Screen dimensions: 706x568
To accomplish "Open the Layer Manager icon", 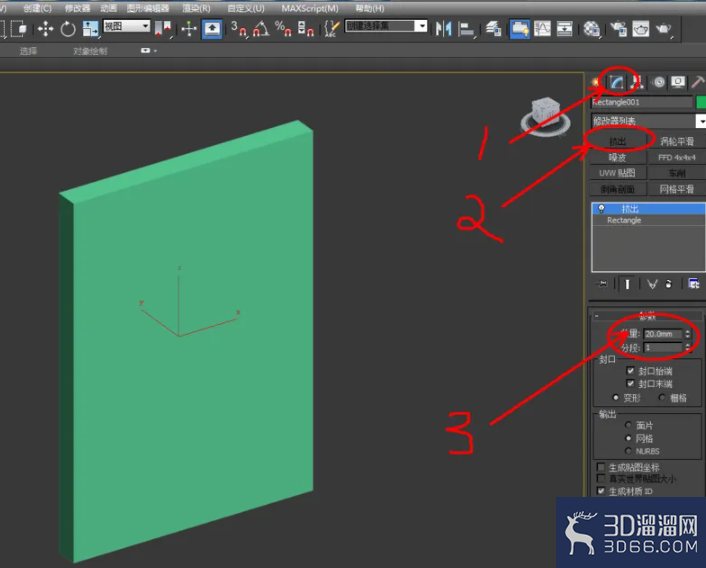I will (x=493, y=29).
